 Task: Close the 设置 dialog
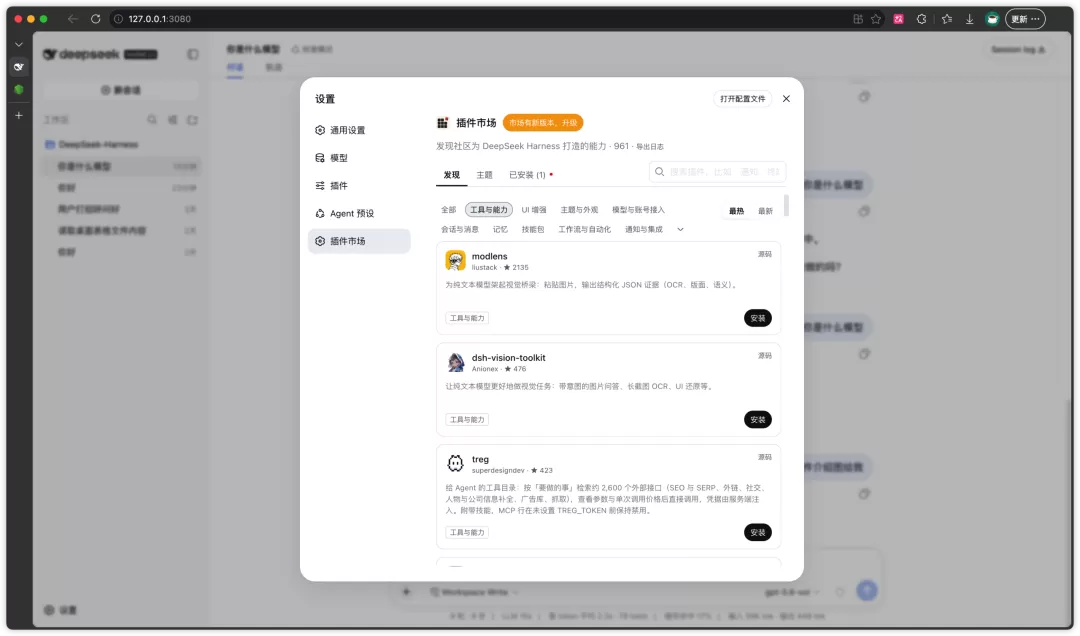786,99
